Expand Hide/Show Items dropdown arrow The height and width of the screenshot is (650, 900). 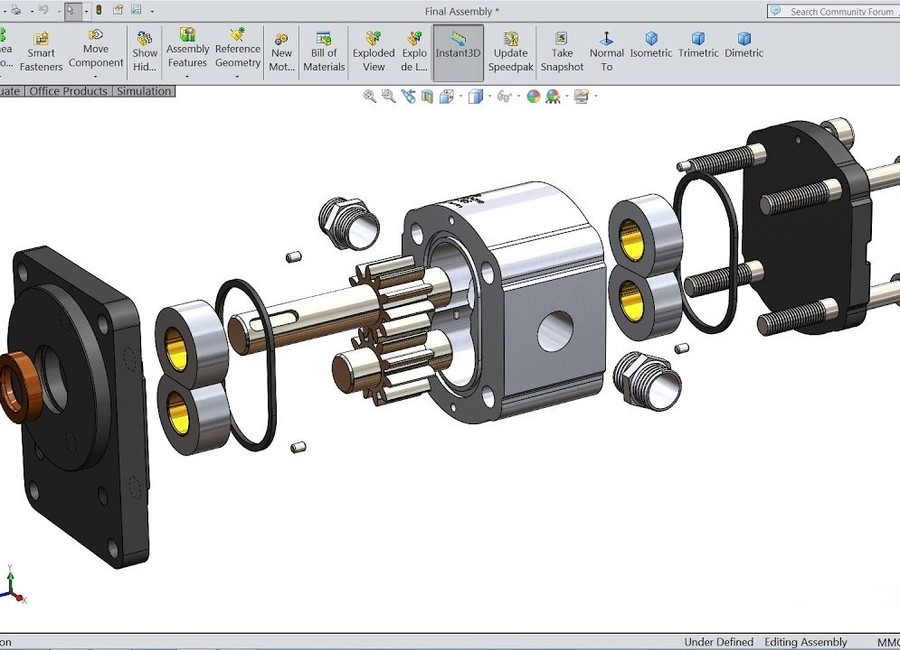(x=518, y=96)
